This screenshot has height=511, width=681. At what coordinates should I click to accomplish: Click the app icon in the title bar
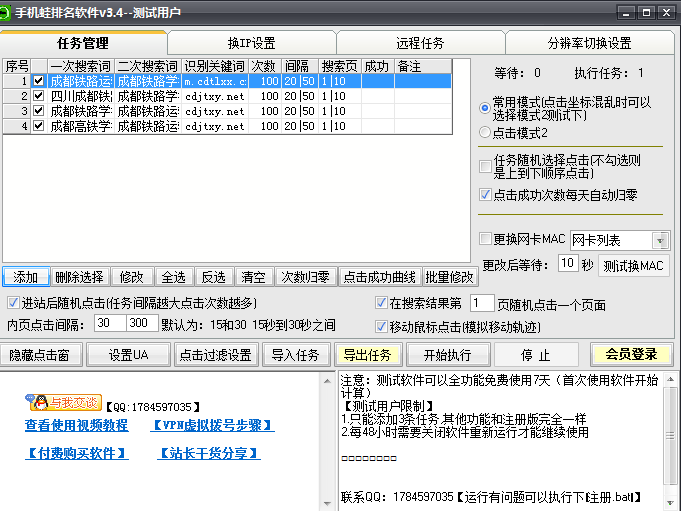pyautogui.click(x=9, y=11)
